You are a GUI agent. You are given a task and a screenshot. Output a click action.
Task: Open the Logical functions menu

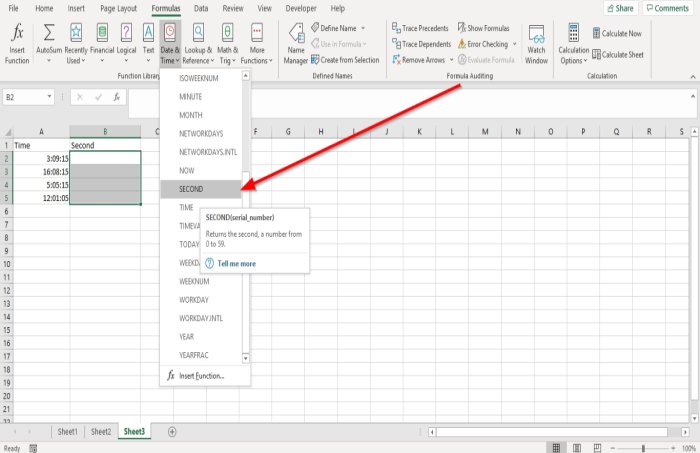(126, 44)
